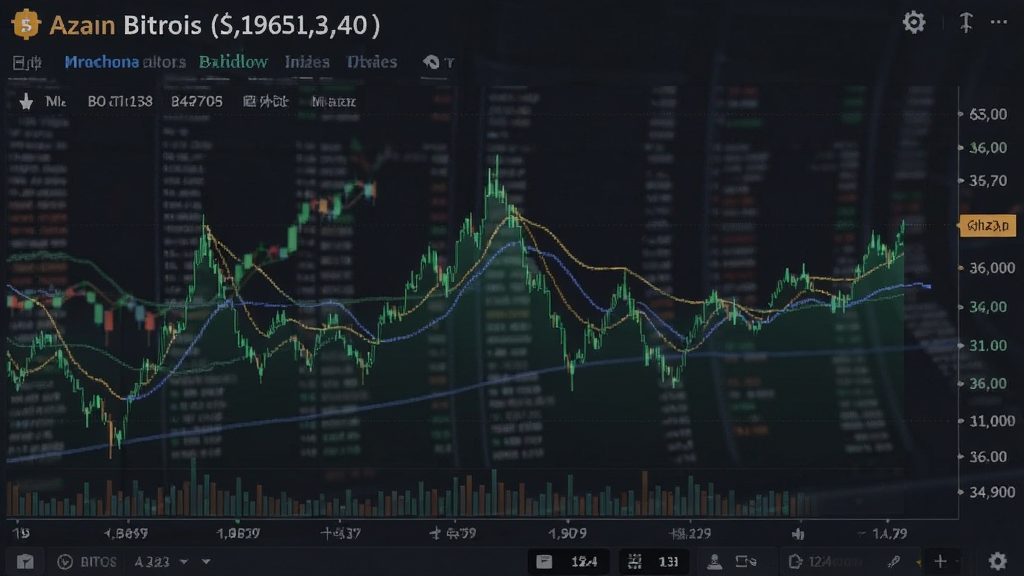Image resolution: width=1024 pixels, height=576 pixels.
Task: Click the BITOS label in bottom bar
Action: (x=98, y=562)
